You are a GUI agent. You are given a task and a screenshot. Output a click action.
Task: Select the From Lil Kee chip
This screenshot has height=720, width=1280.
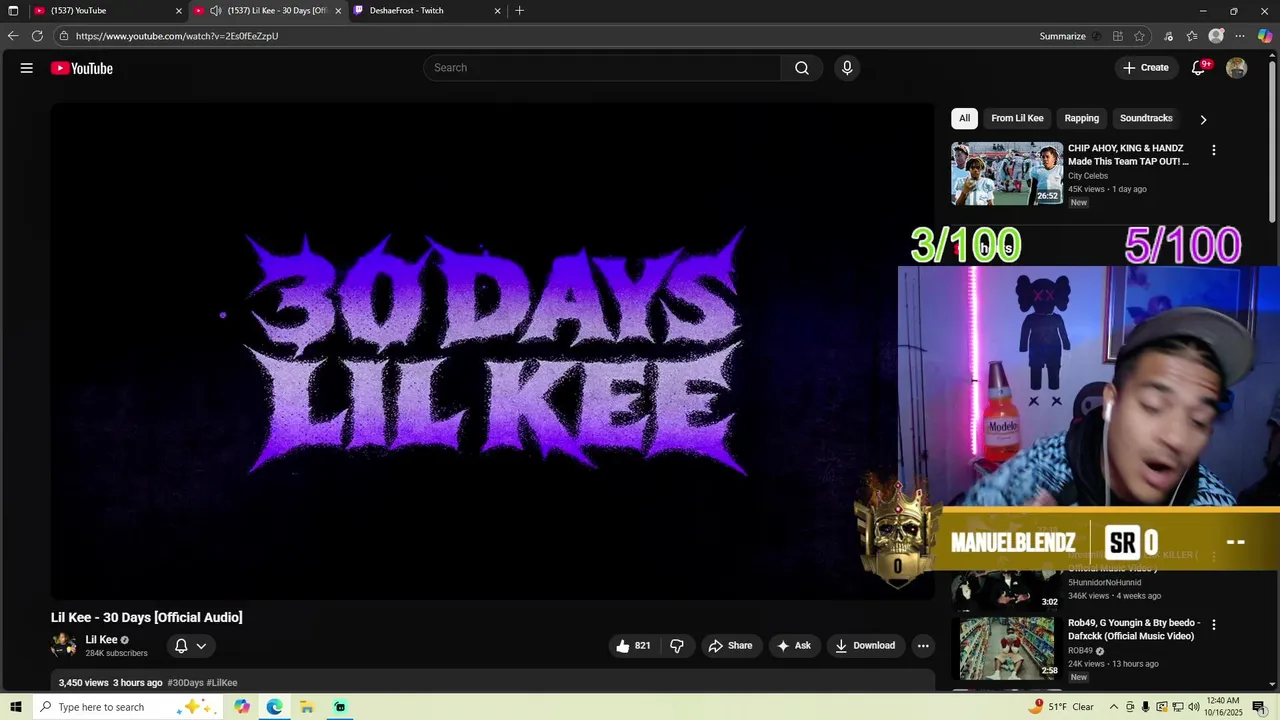pos(1017,118)
